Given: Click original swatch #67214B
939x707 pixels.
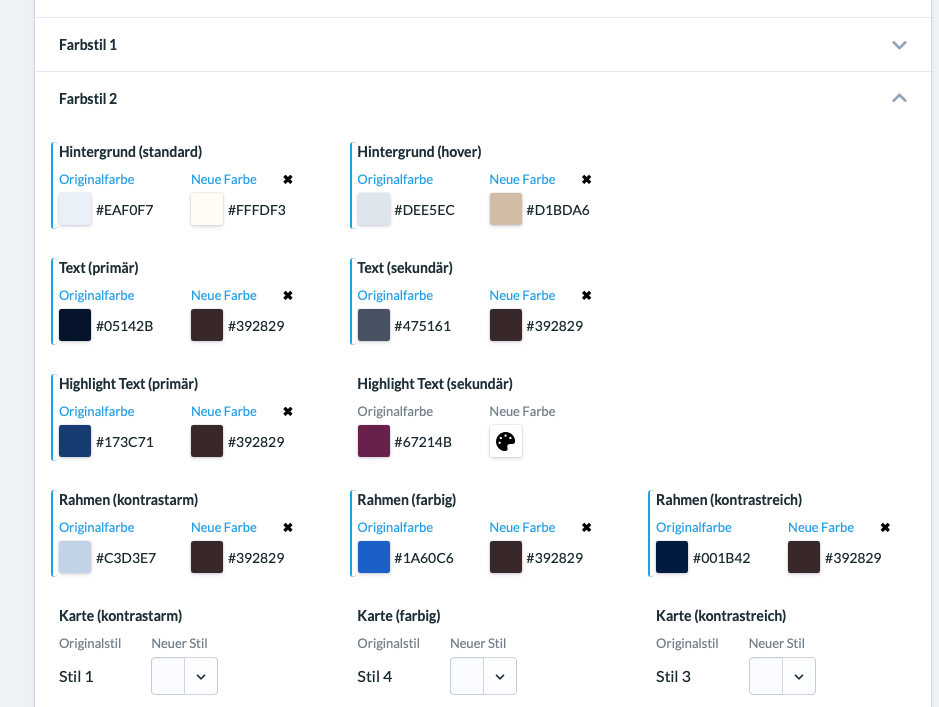Looking at the screenshot, I should point(374,441).
